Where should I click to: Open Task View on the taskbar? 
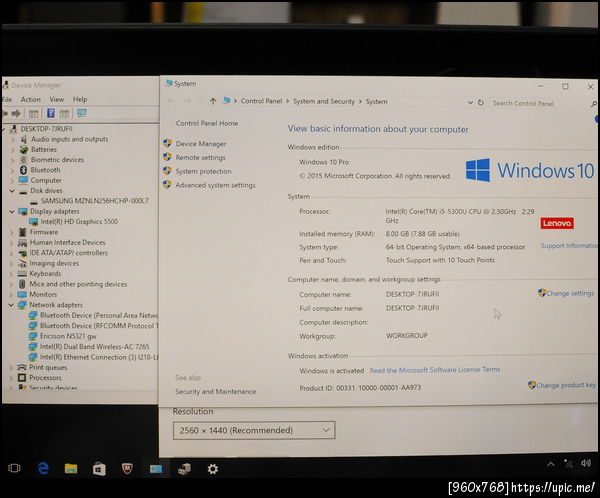[x=14, y=468]
